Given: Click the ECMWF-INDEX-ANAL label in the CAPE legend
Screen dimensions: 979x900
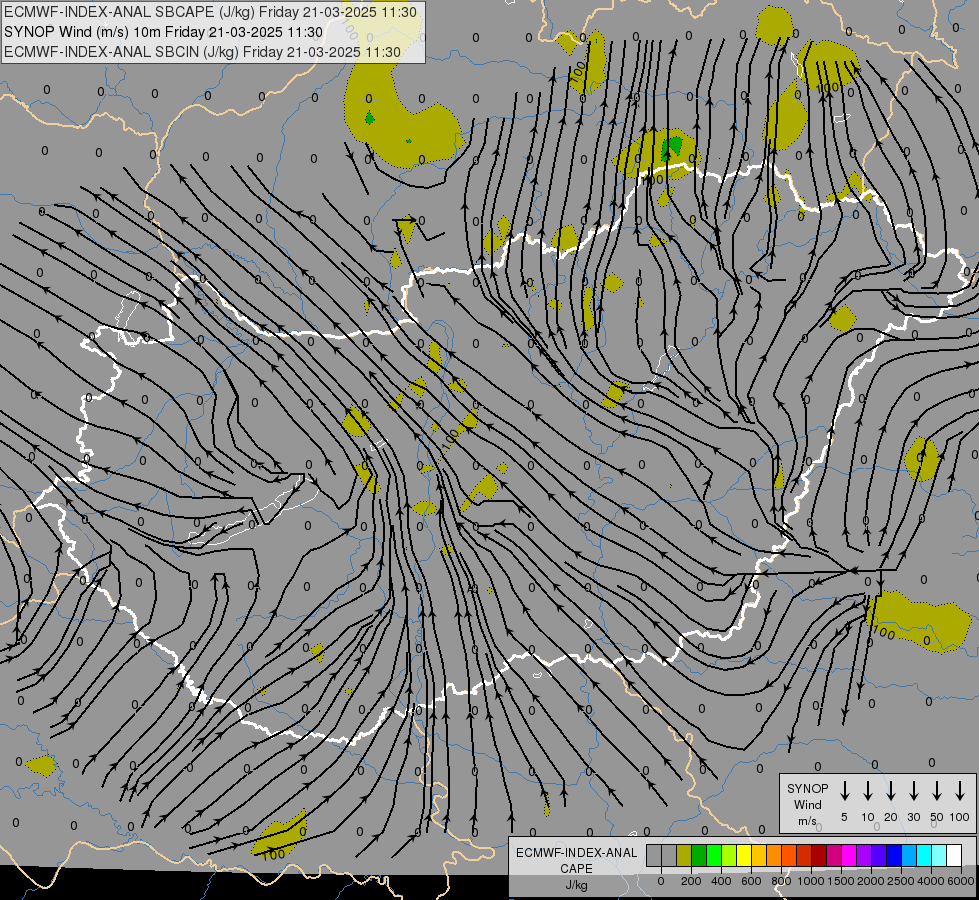Looking at the screenshot, I should tap(576, 853).
